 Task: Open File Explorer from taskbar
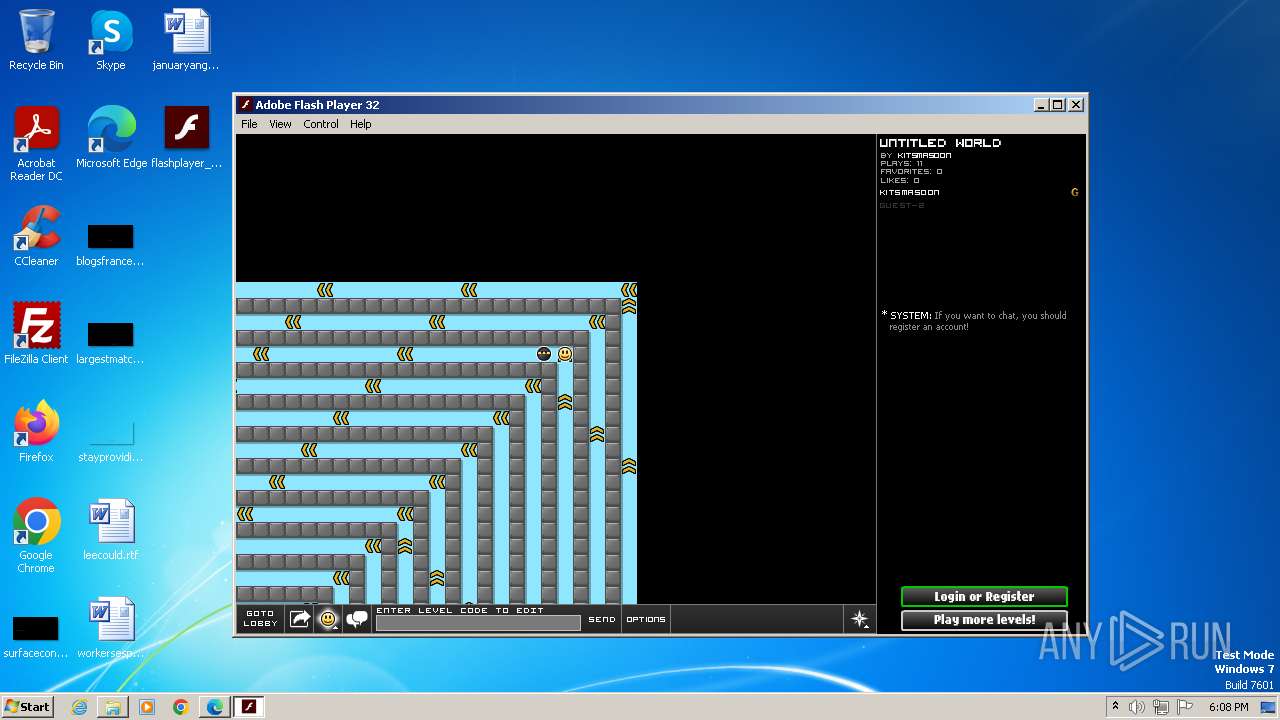point(113,707)
